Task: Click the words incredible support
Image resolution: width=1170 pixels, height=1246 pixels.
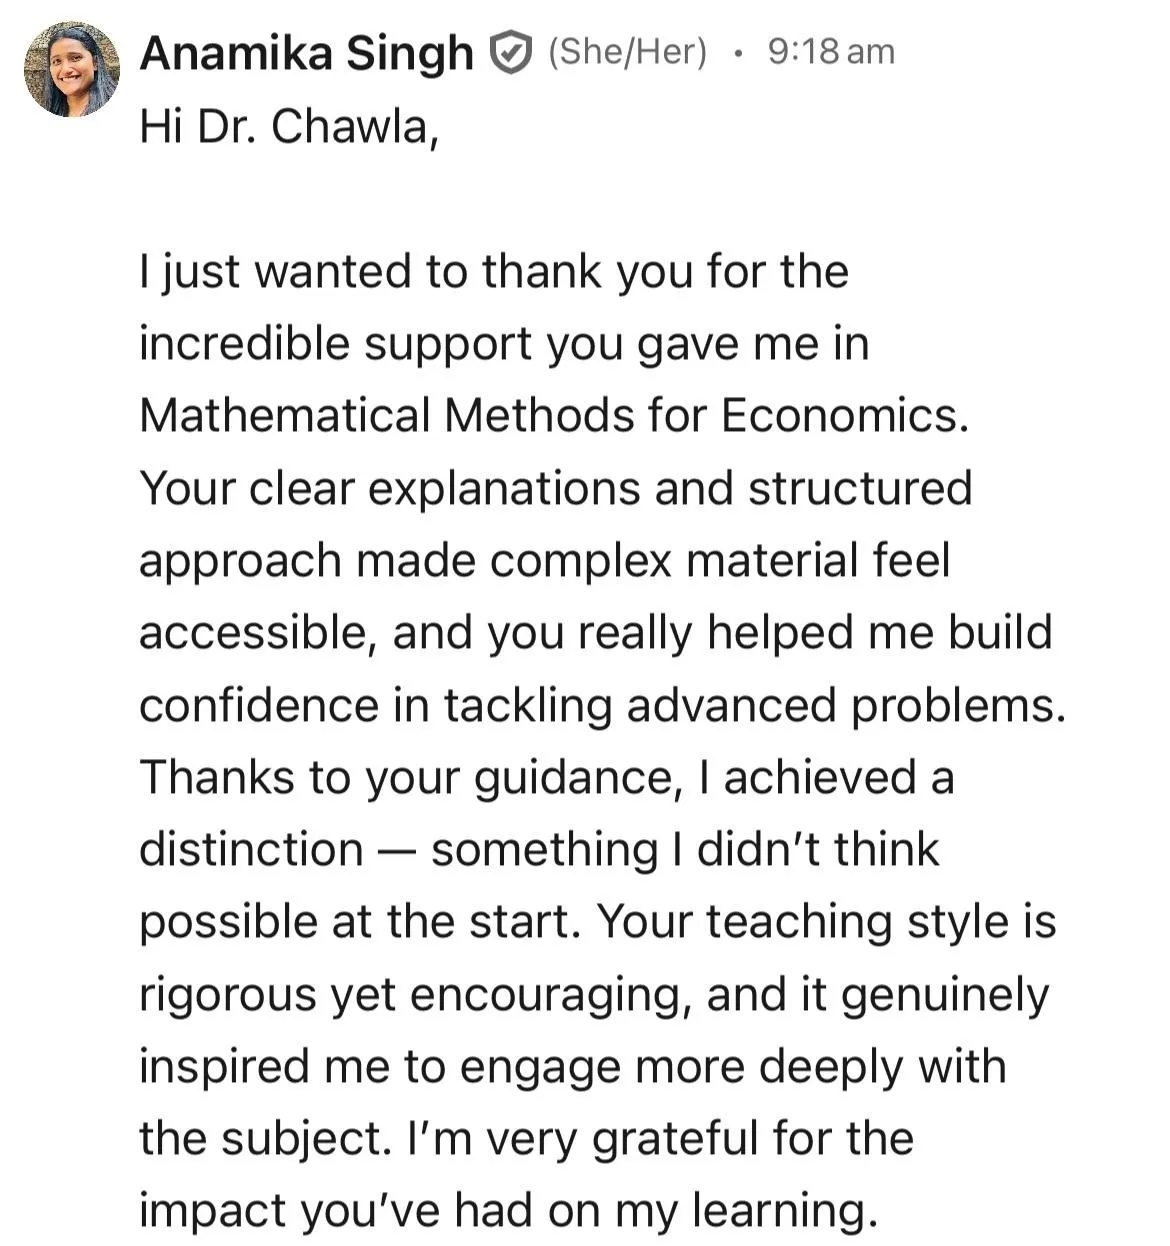Action: [x=336, y=344]
